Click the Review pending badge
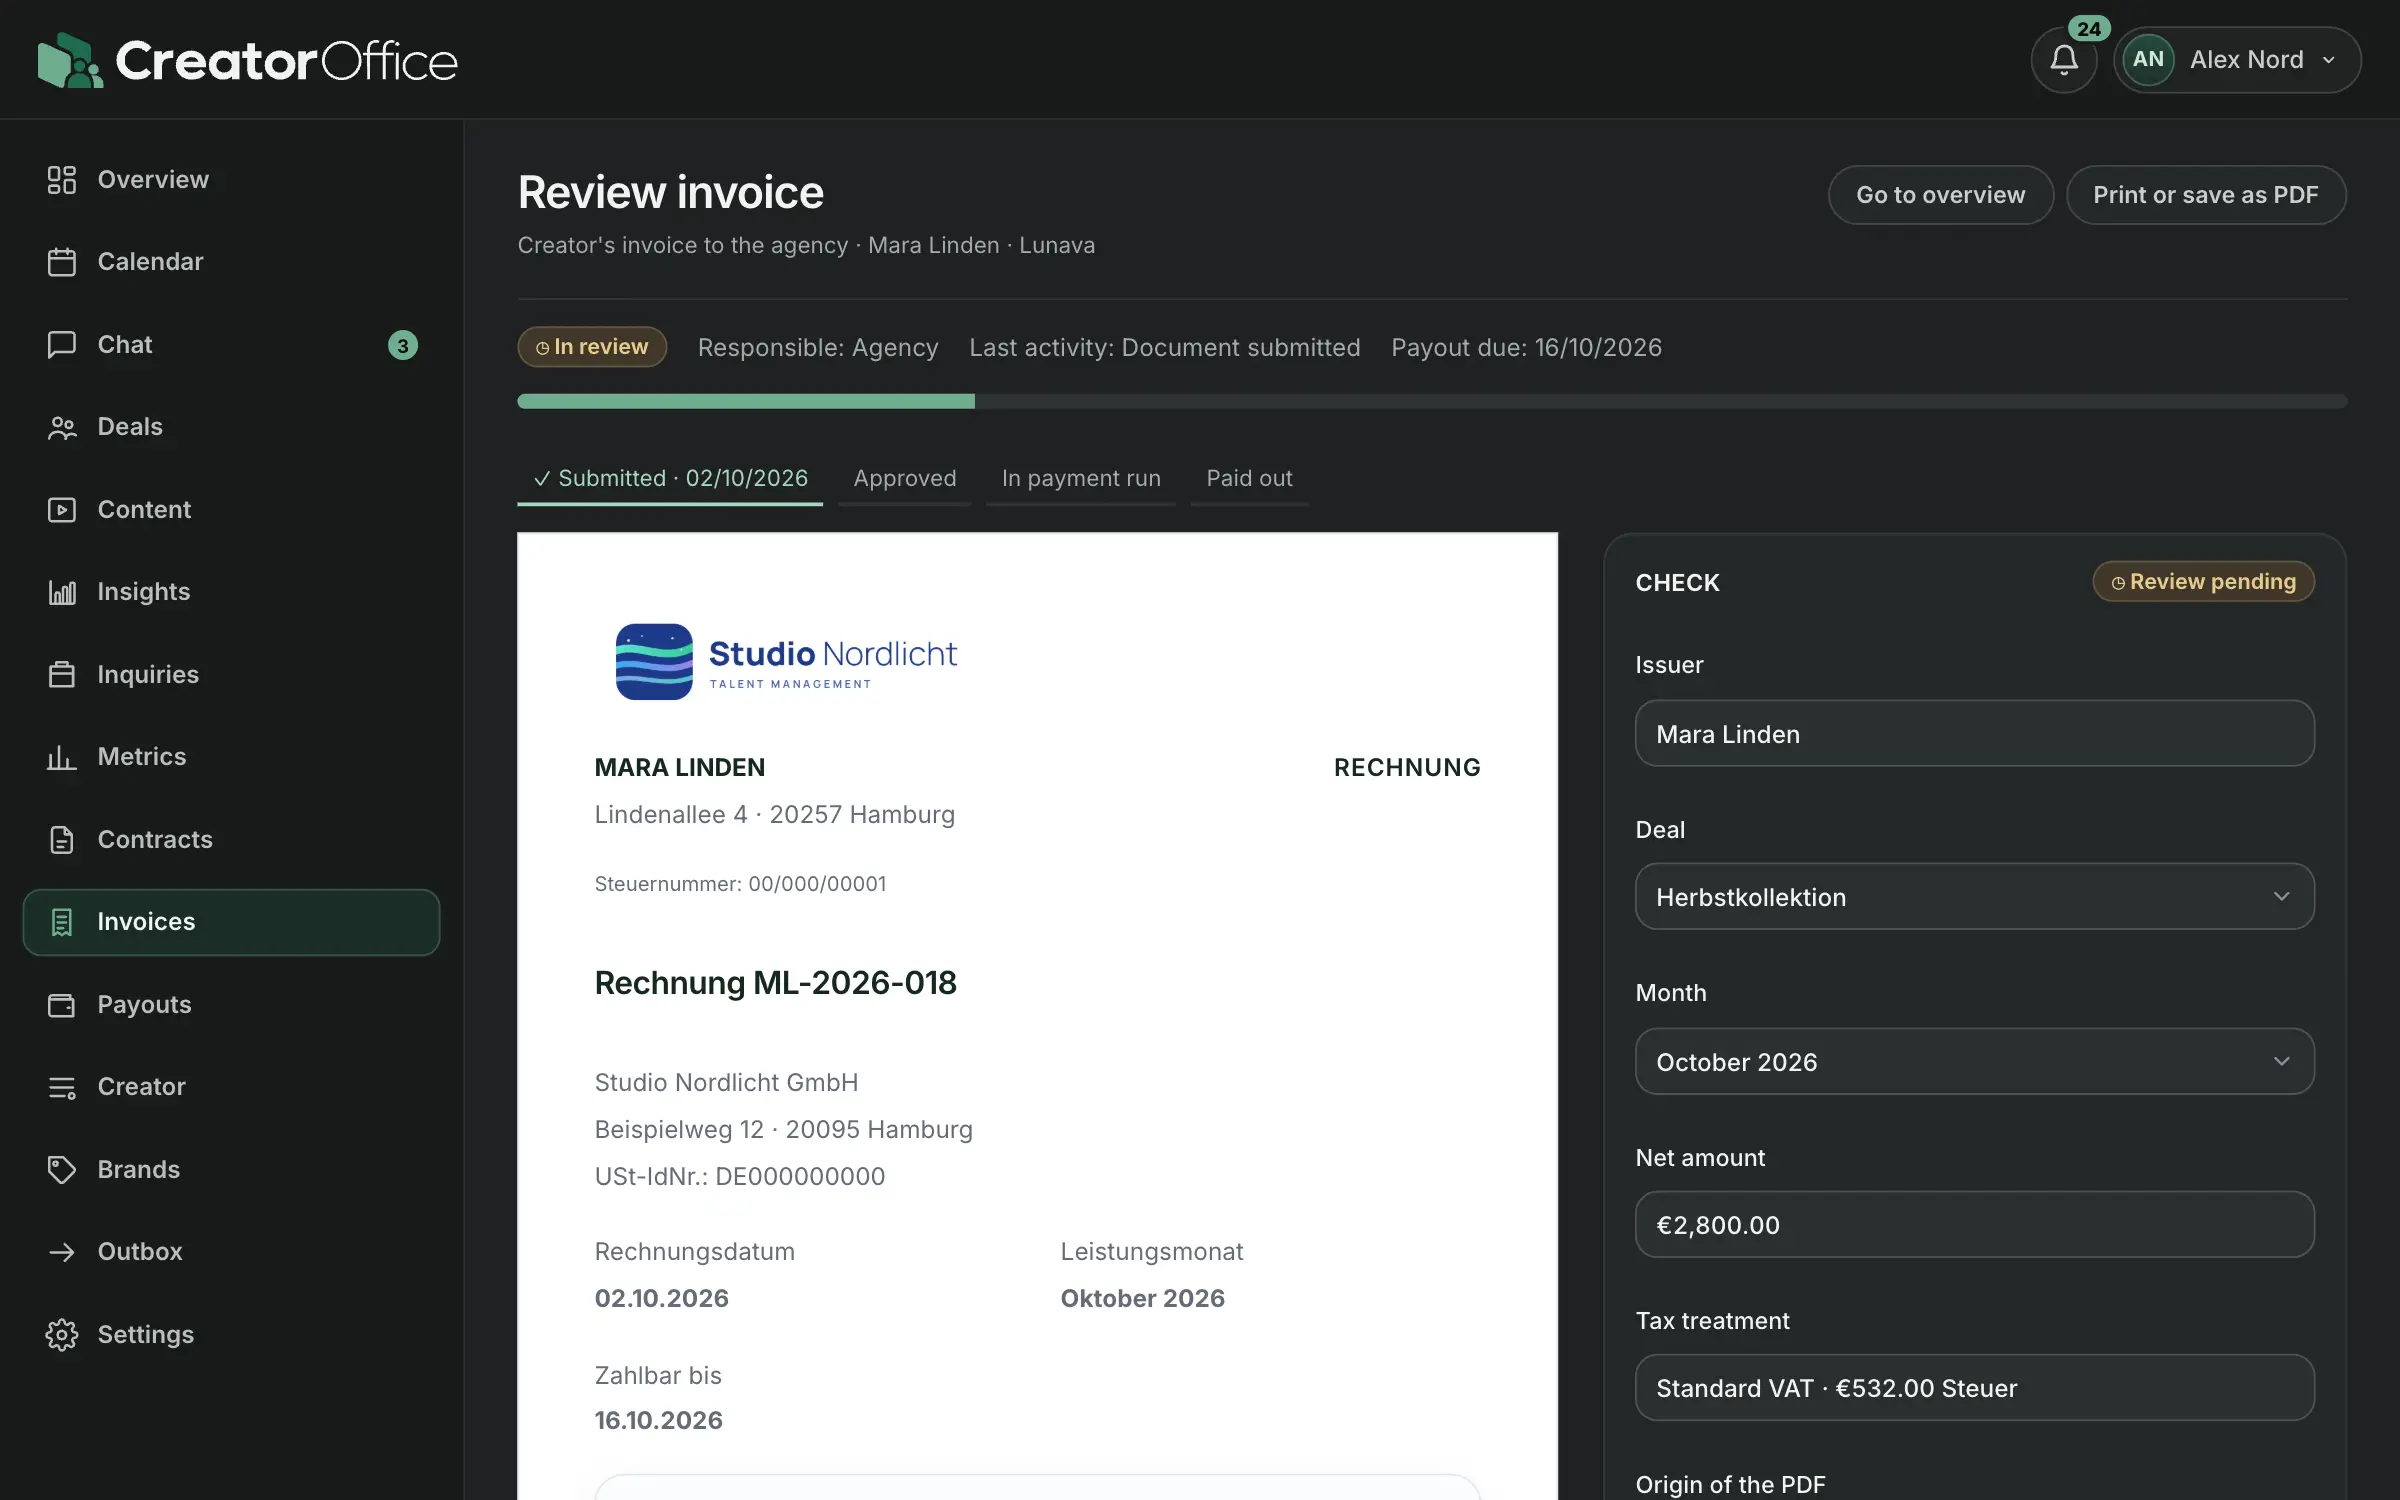 click(2203, 582)
